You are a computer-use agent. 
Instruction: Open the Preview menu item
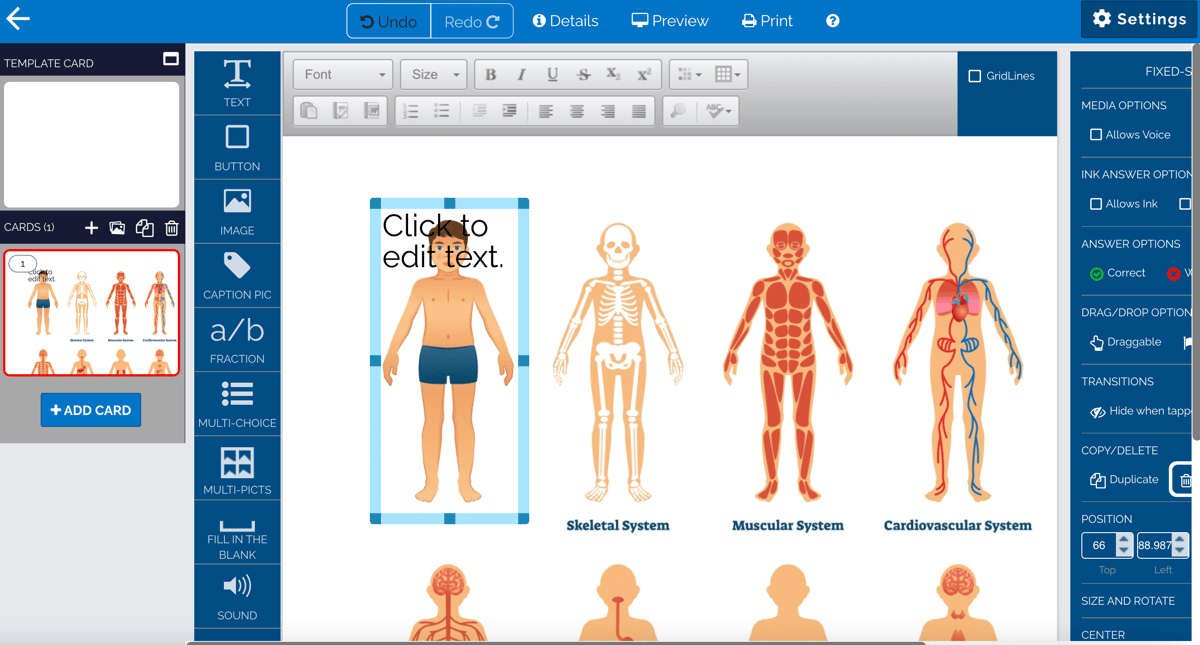point(670,21)
